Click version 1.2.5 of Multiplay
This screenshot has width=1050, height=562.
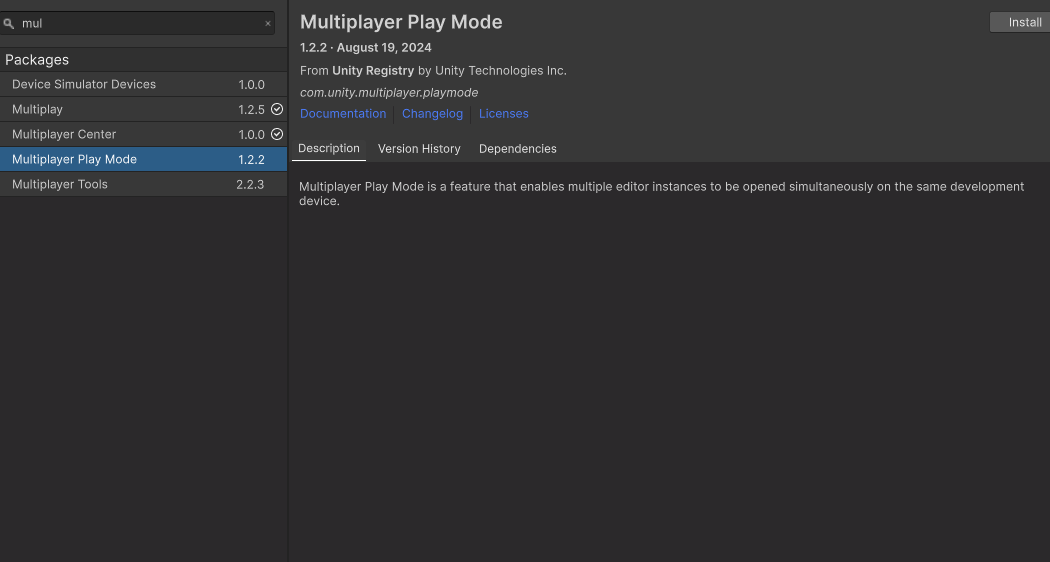tap(251, 109)
